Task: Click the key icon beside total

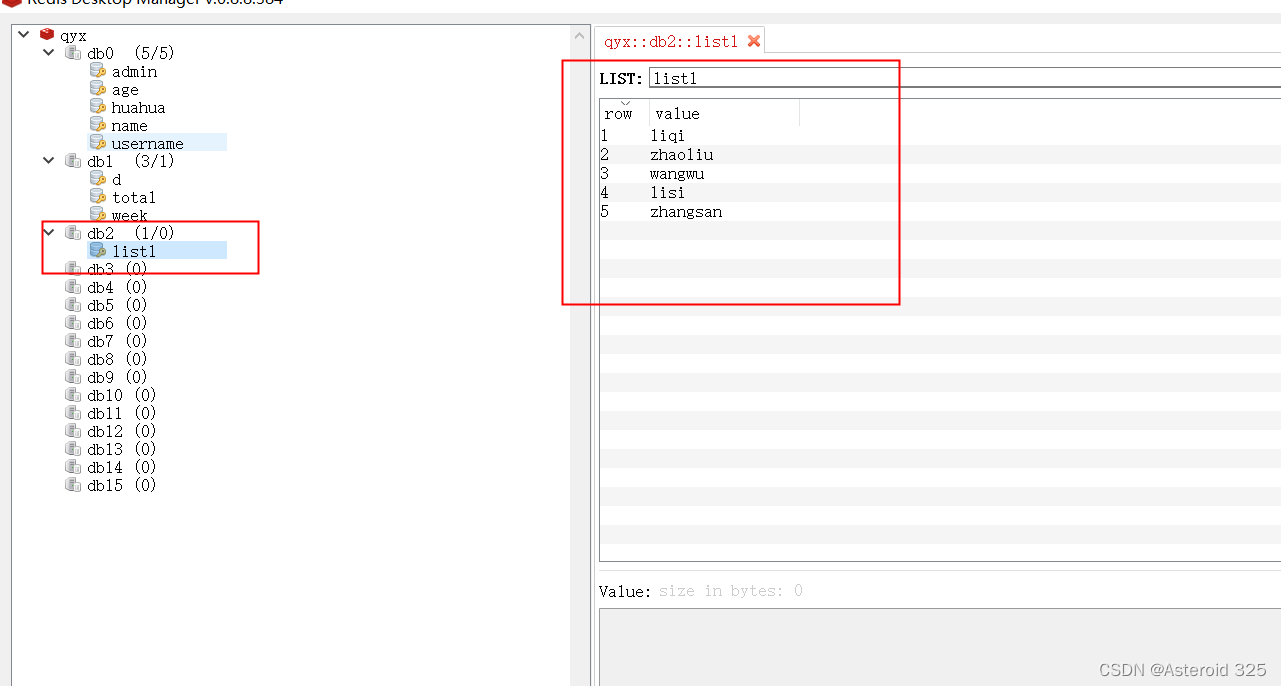Action: click(x=97, y=197)
